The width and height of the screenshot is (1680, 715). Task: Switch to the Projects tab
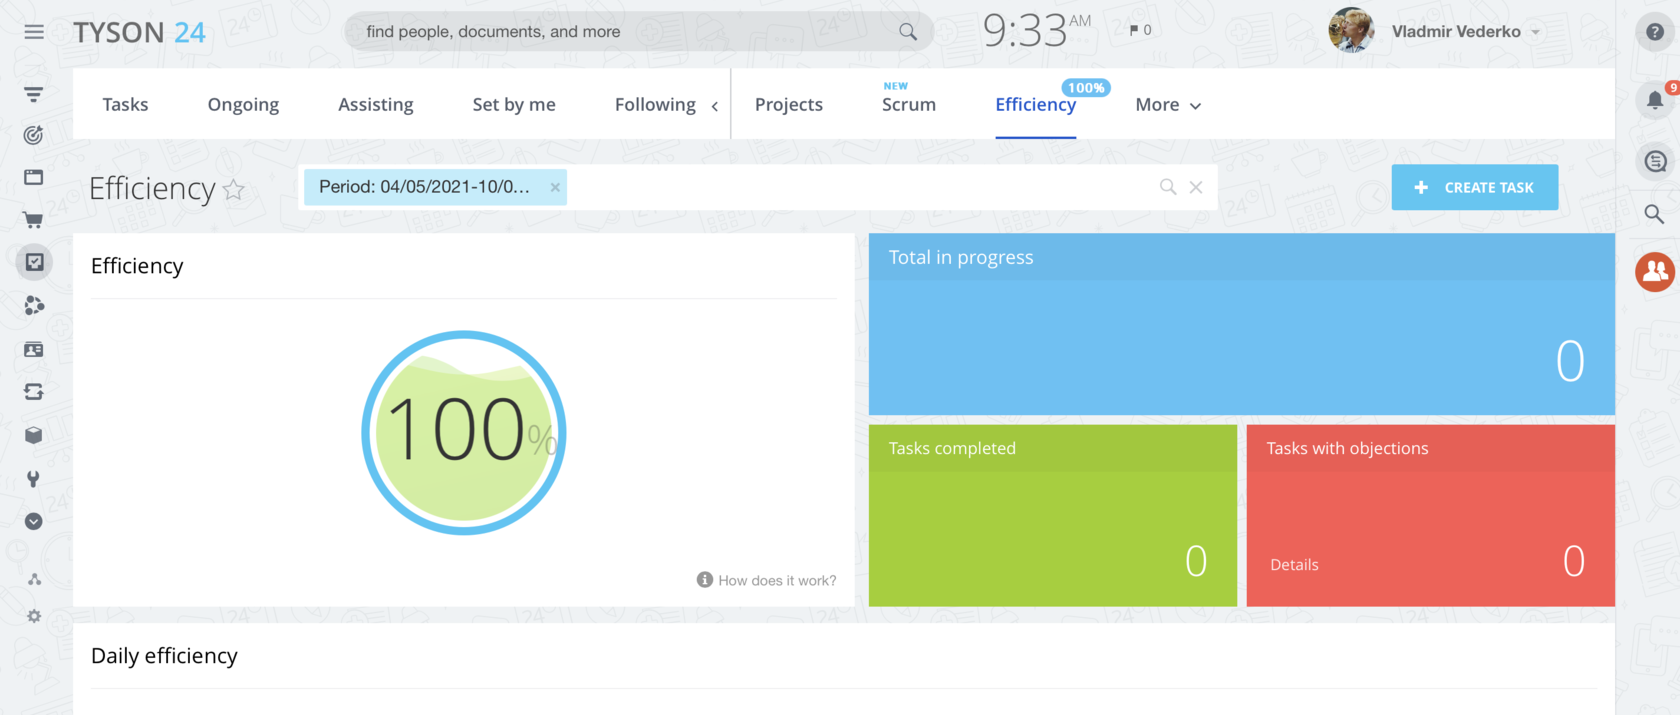coord(789,104)
